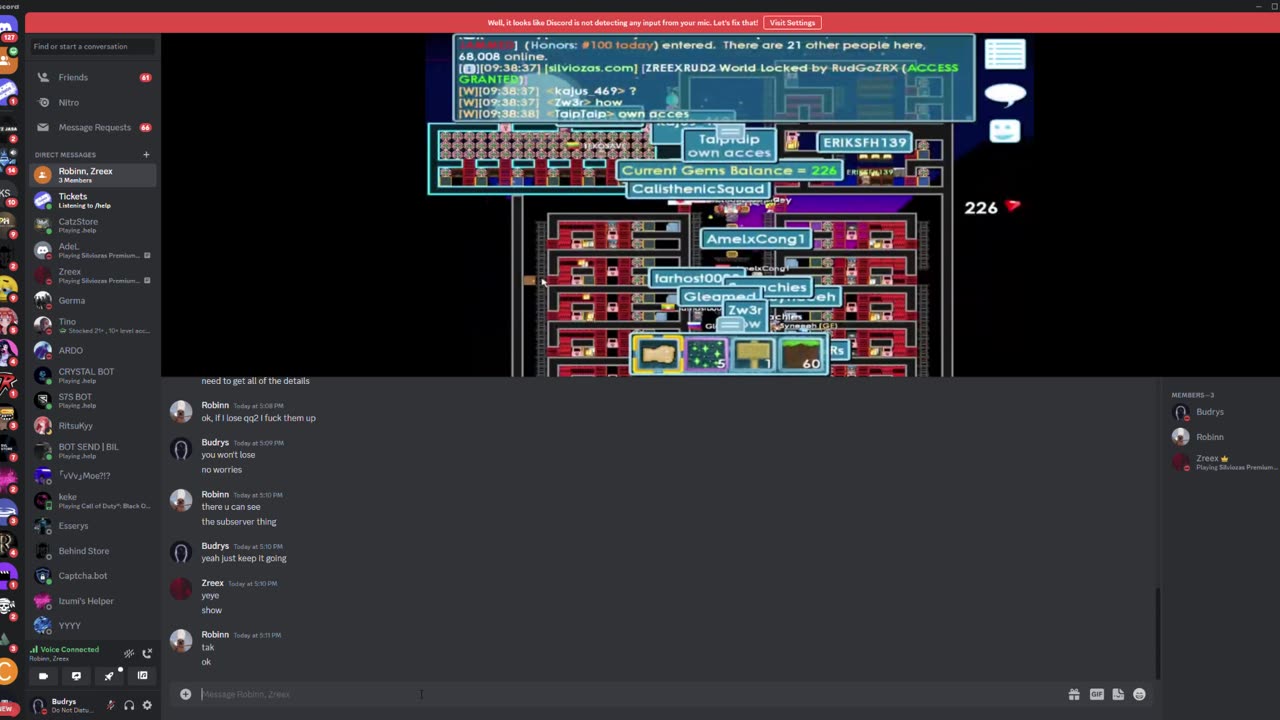Disconnect from the voice call
The height and width of the screenshot is (720, 1280).
[x=147, y=653]
